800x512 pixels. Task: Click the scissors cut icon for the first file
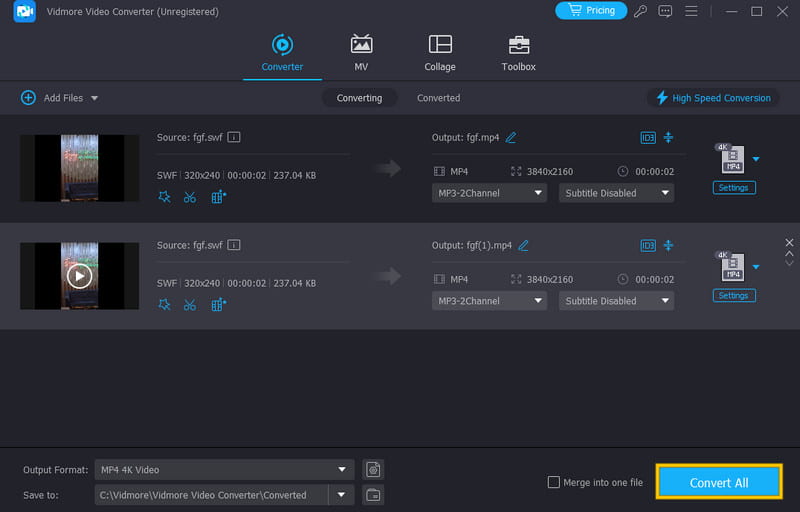pos(190,197)
